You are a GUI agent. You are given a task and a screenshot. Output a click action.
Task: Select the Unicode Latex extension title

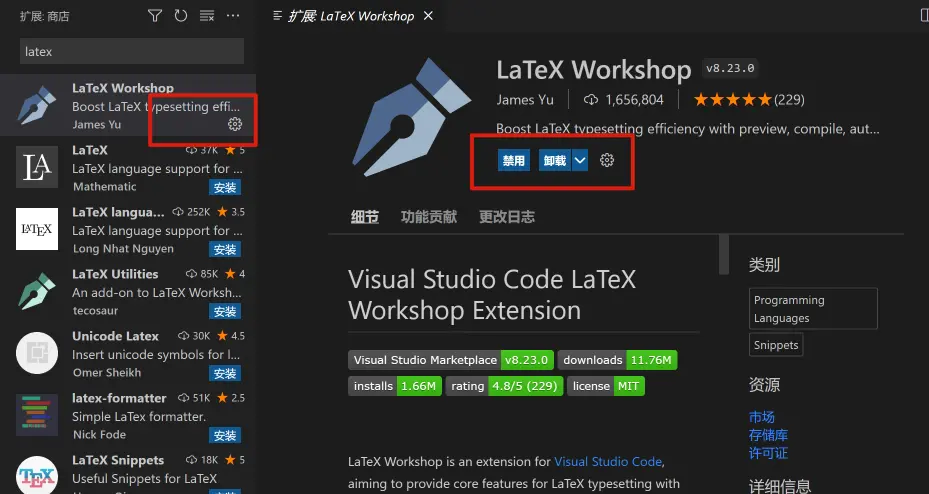tap(116, 336)
